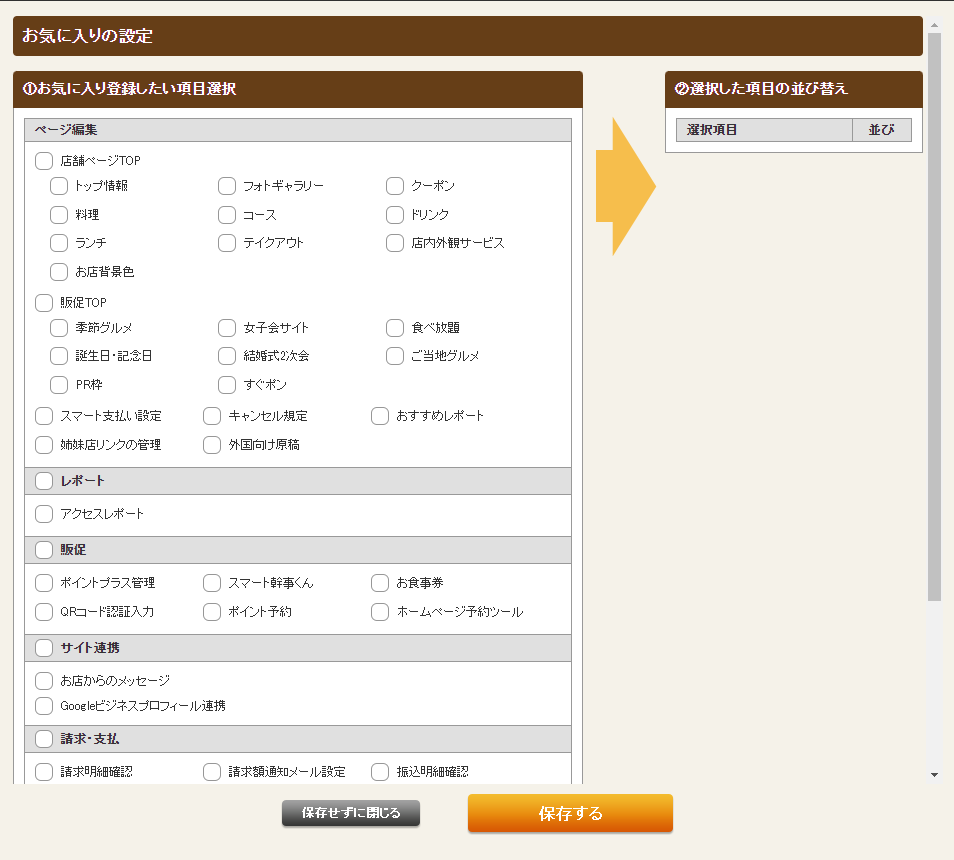Check the 店舗ページTOP checkbox
The height and width of the screenshot is (860, 954).
[44, 161]
